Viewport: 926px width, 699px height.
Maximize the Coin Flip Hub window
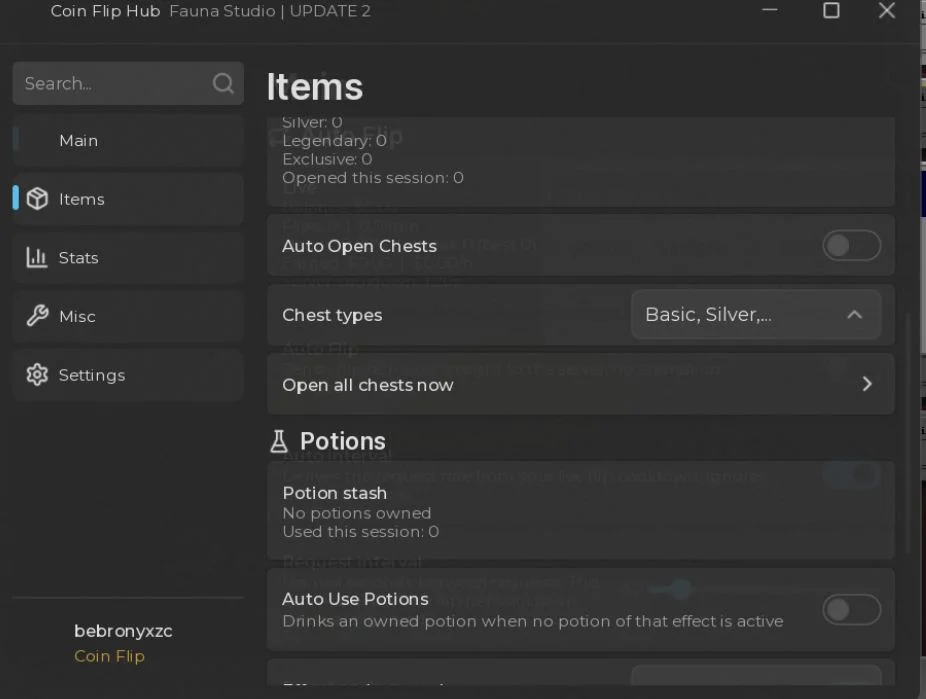click(831, 10)
